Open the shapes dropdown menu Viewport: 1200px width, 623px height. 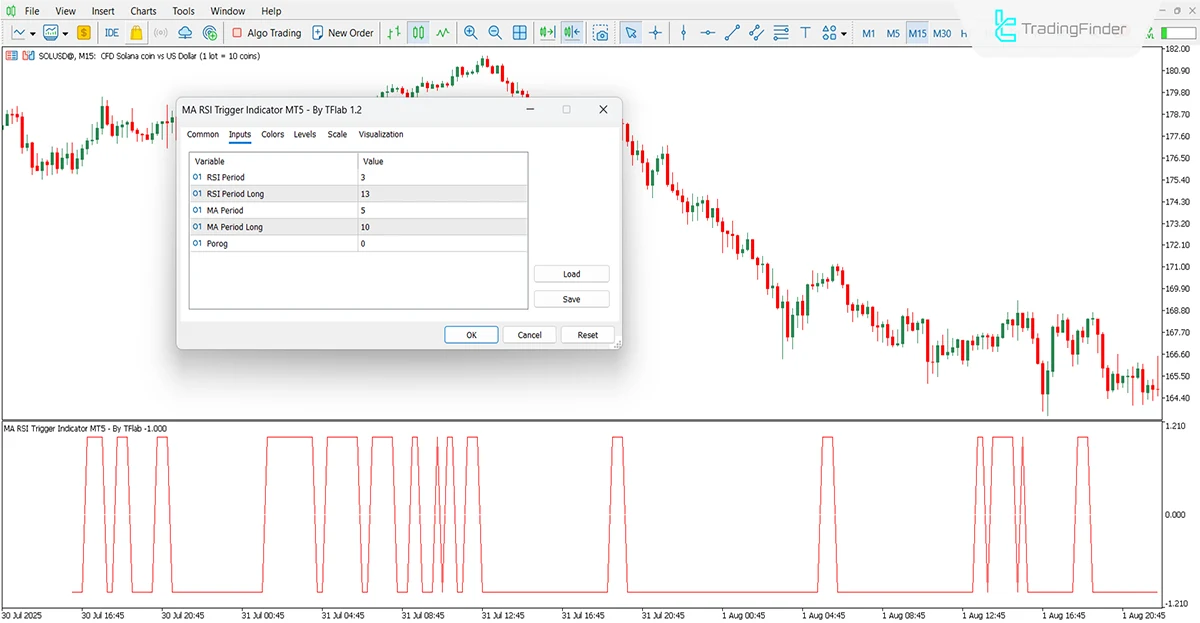843,32
